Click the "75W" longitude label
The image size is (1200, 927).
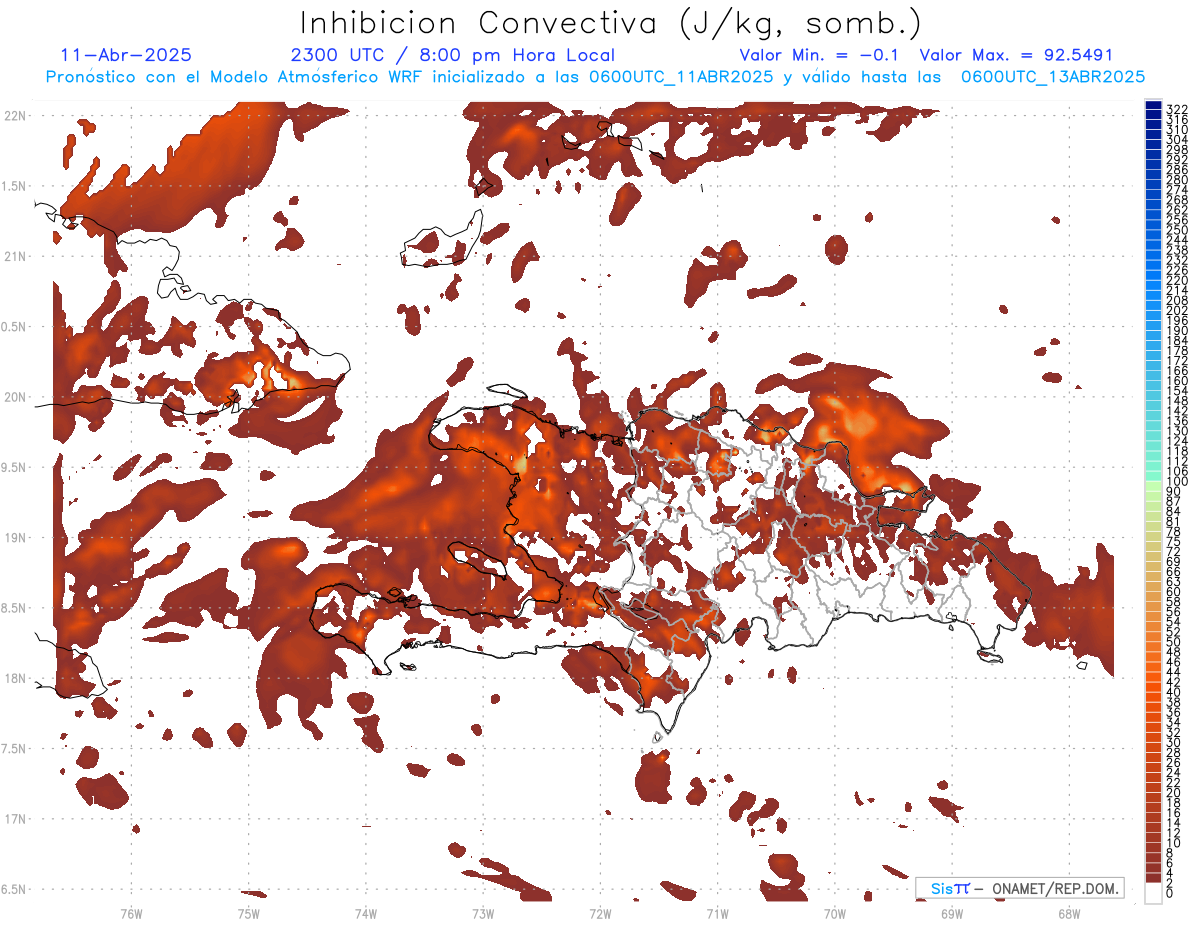tap(248, 913)
